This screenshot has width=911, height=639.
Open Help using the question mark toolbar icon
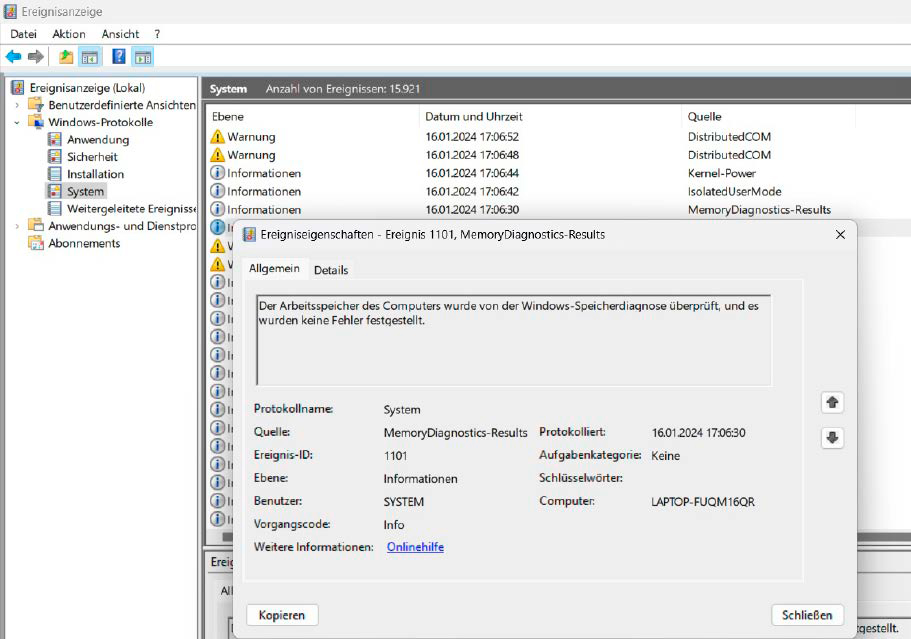click(x=118, y=57)
